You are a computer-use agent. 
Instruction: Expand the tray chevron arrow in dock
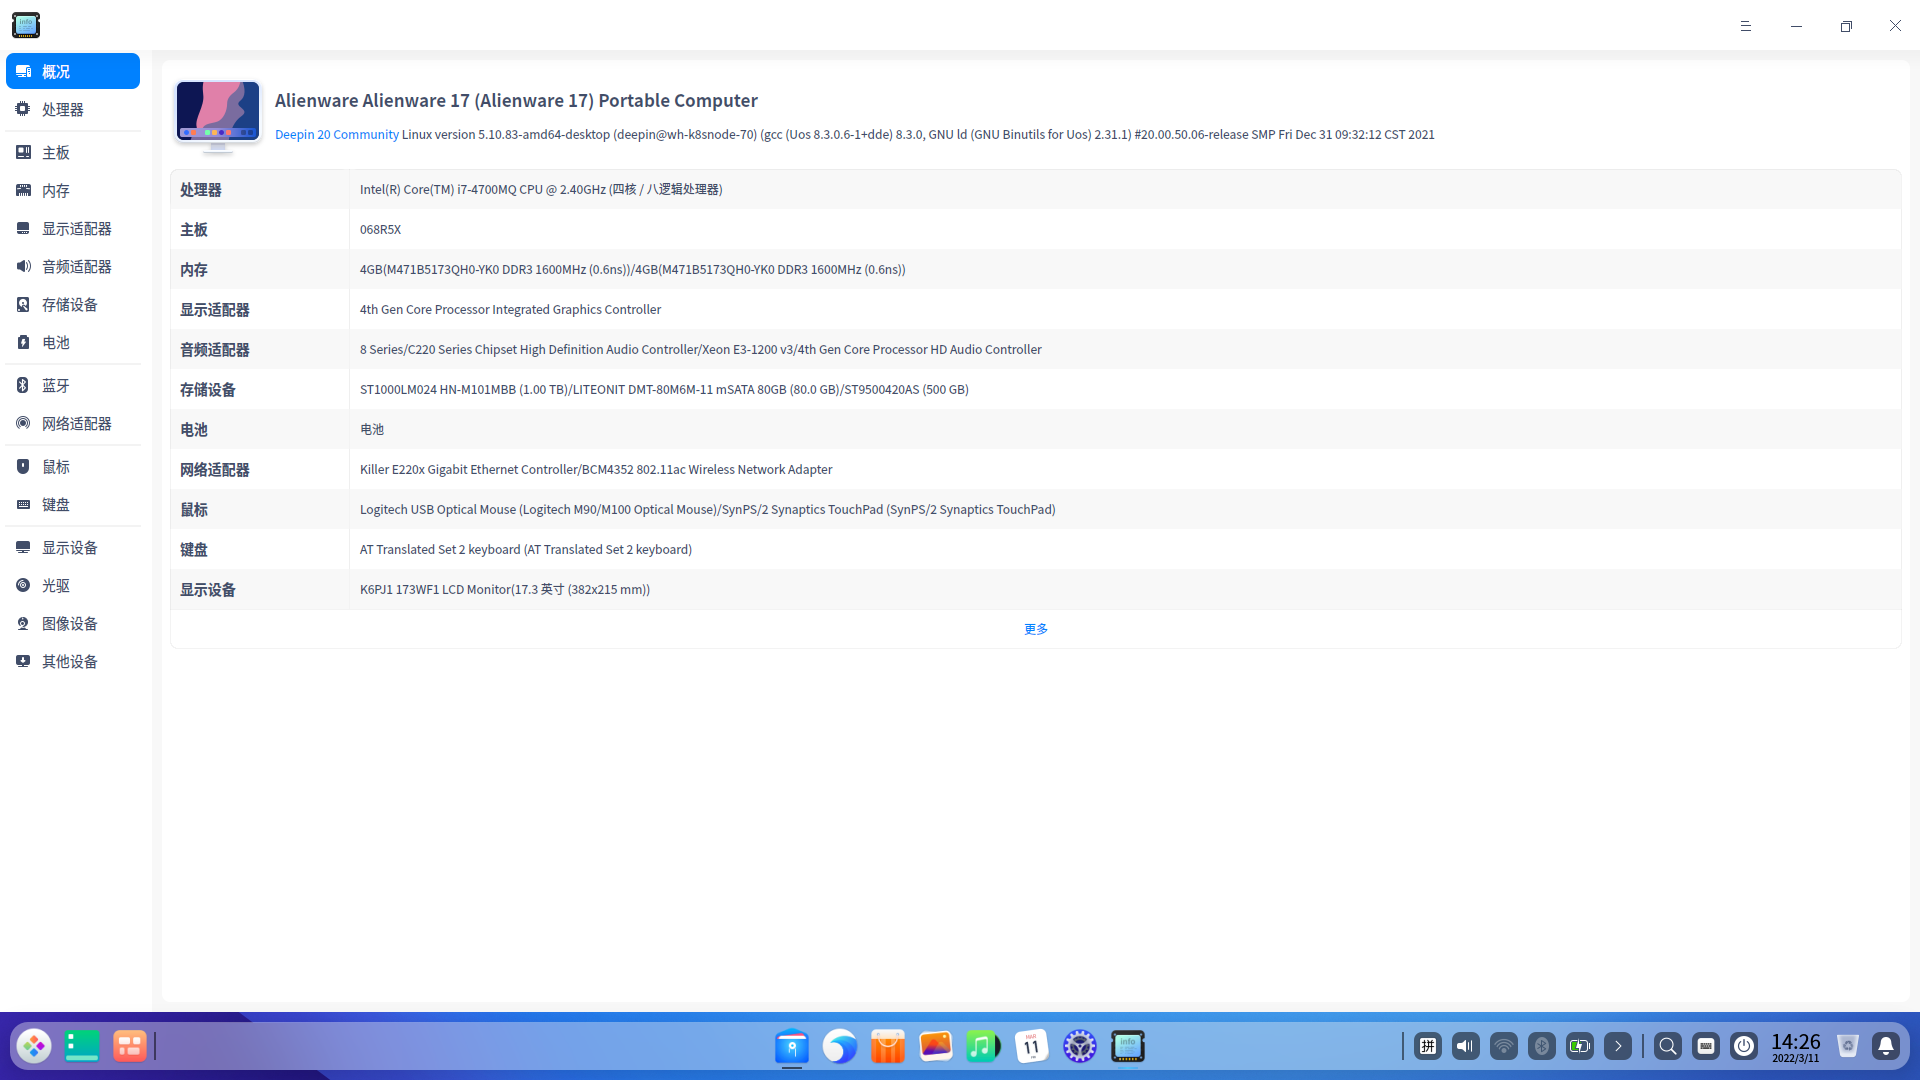coord(1618,1046)
